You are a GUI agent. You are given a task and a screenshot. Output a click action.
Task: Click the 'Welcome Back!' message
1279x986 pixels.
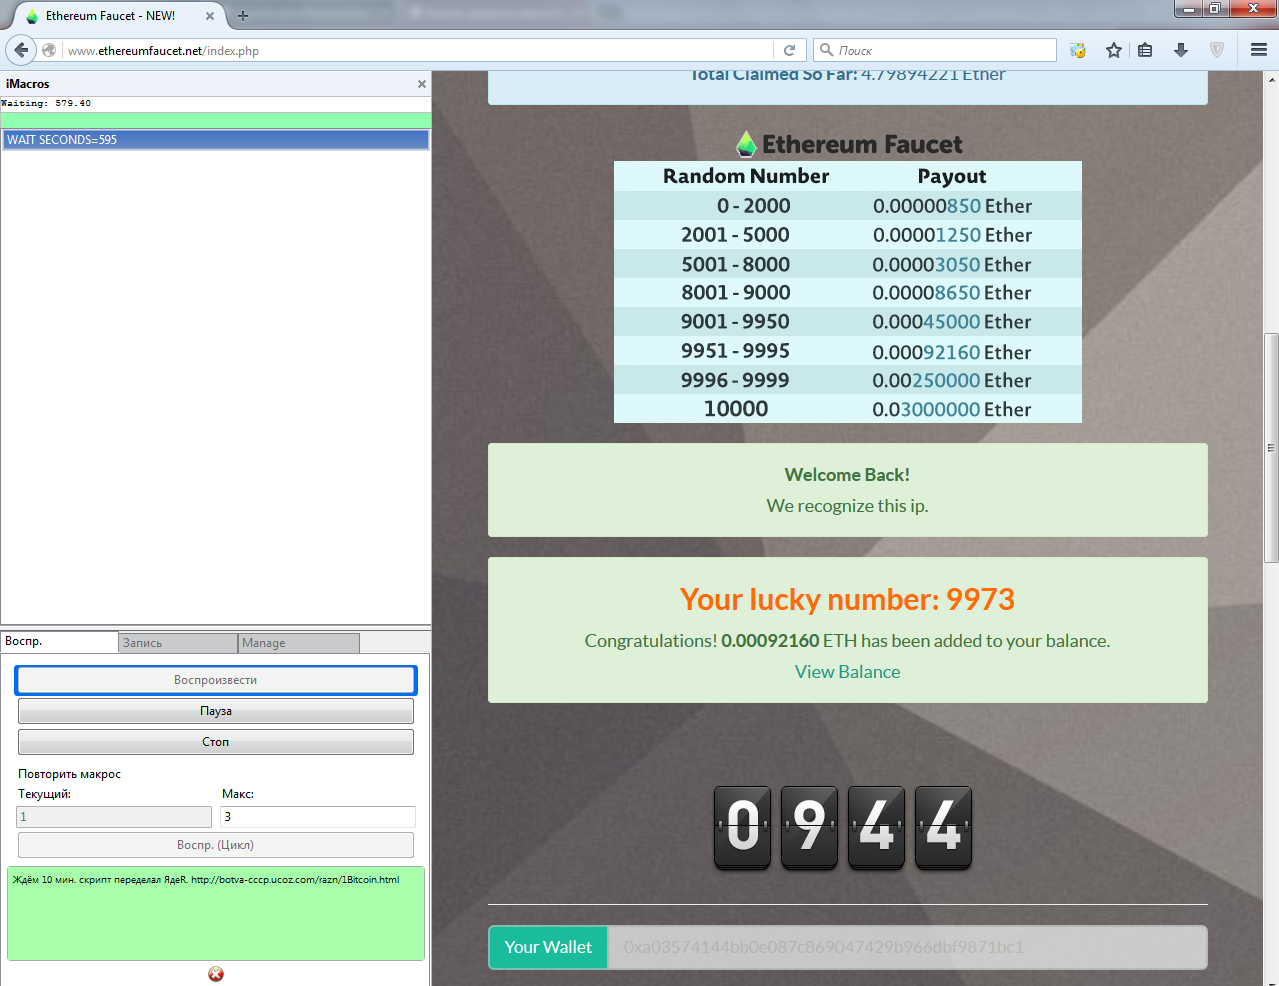(848, 475)
